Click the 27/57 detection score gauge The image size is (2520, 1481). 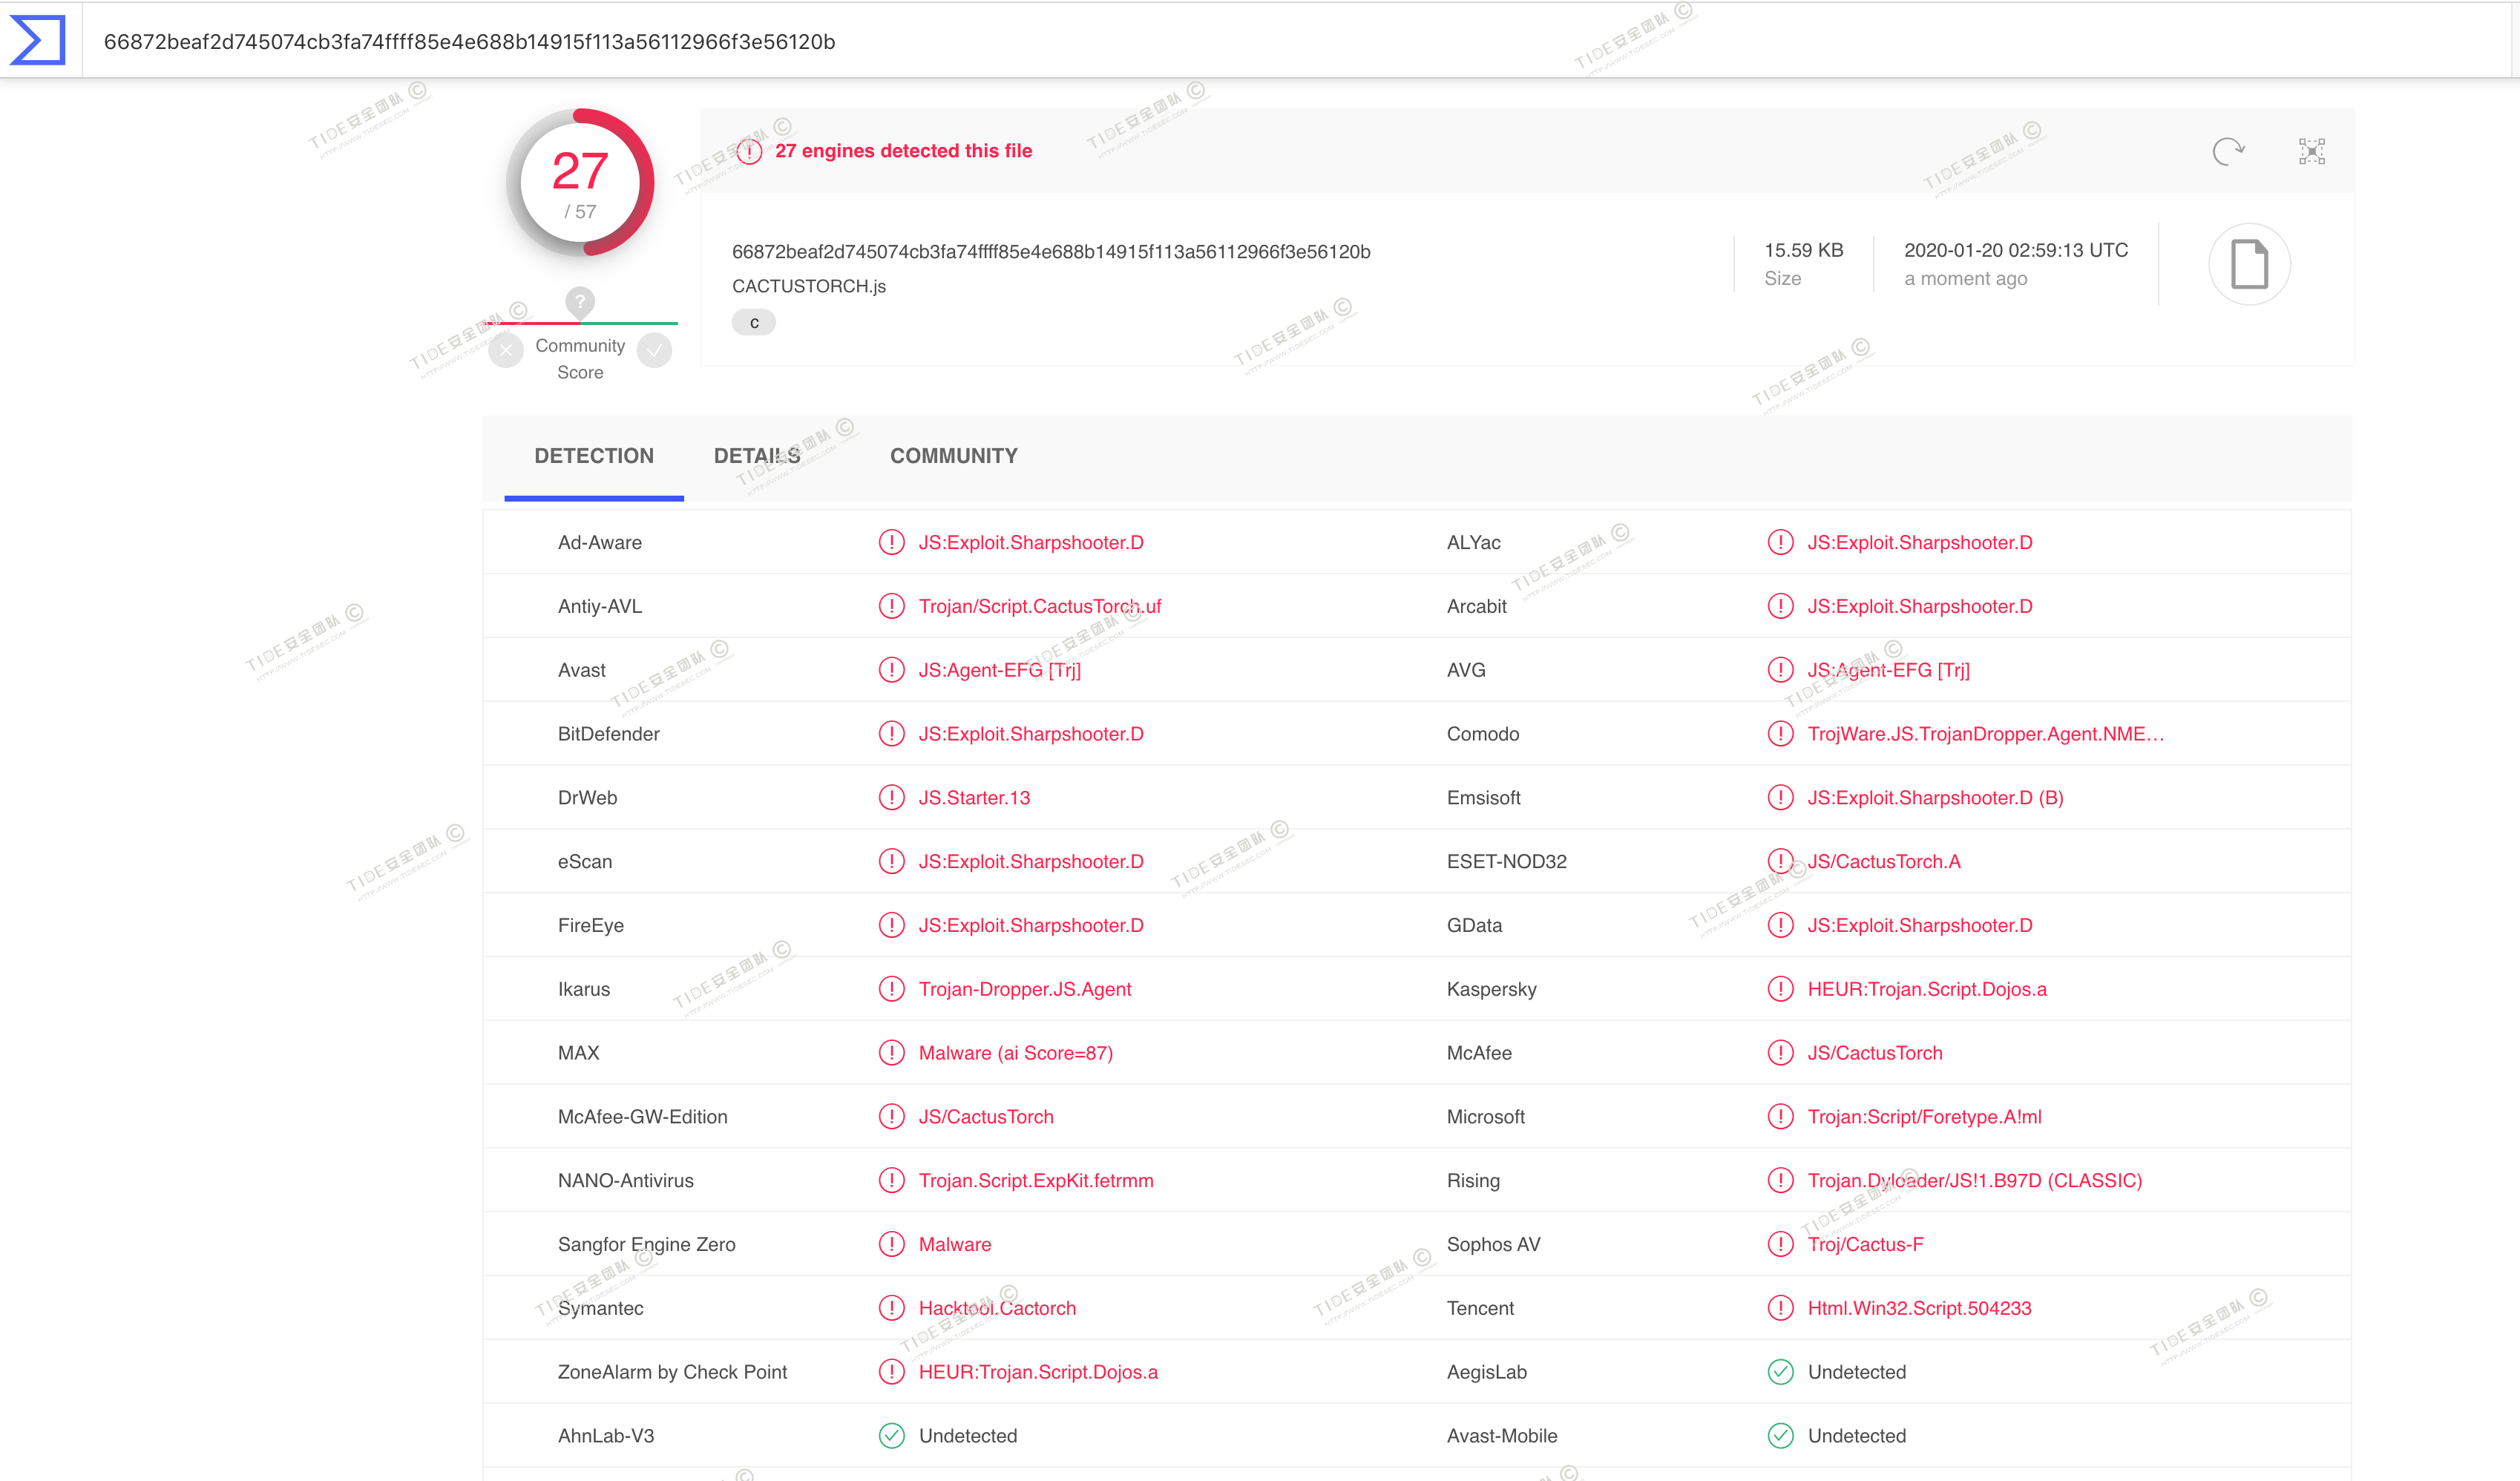coord(580,182)
